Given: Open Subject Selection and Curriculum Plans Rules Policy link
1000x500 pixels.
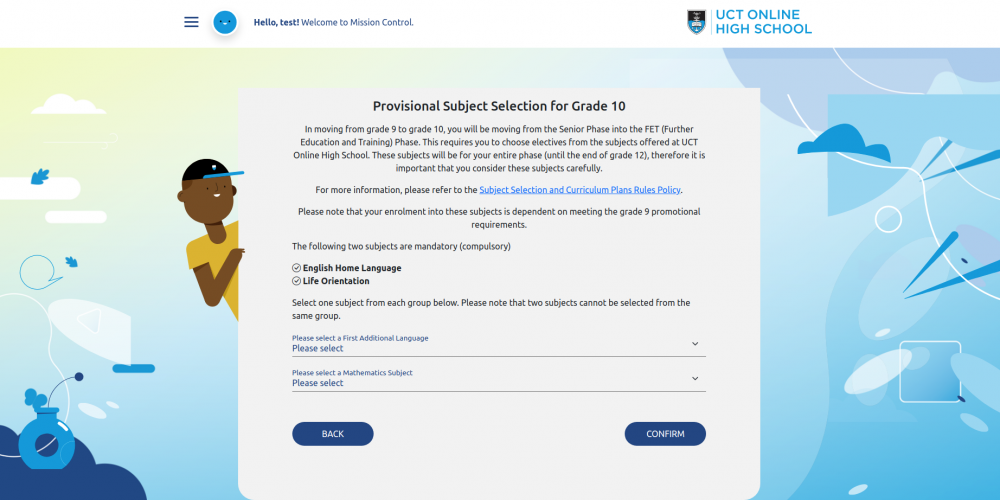Looking at the screenshot, I should pos(580,190).
